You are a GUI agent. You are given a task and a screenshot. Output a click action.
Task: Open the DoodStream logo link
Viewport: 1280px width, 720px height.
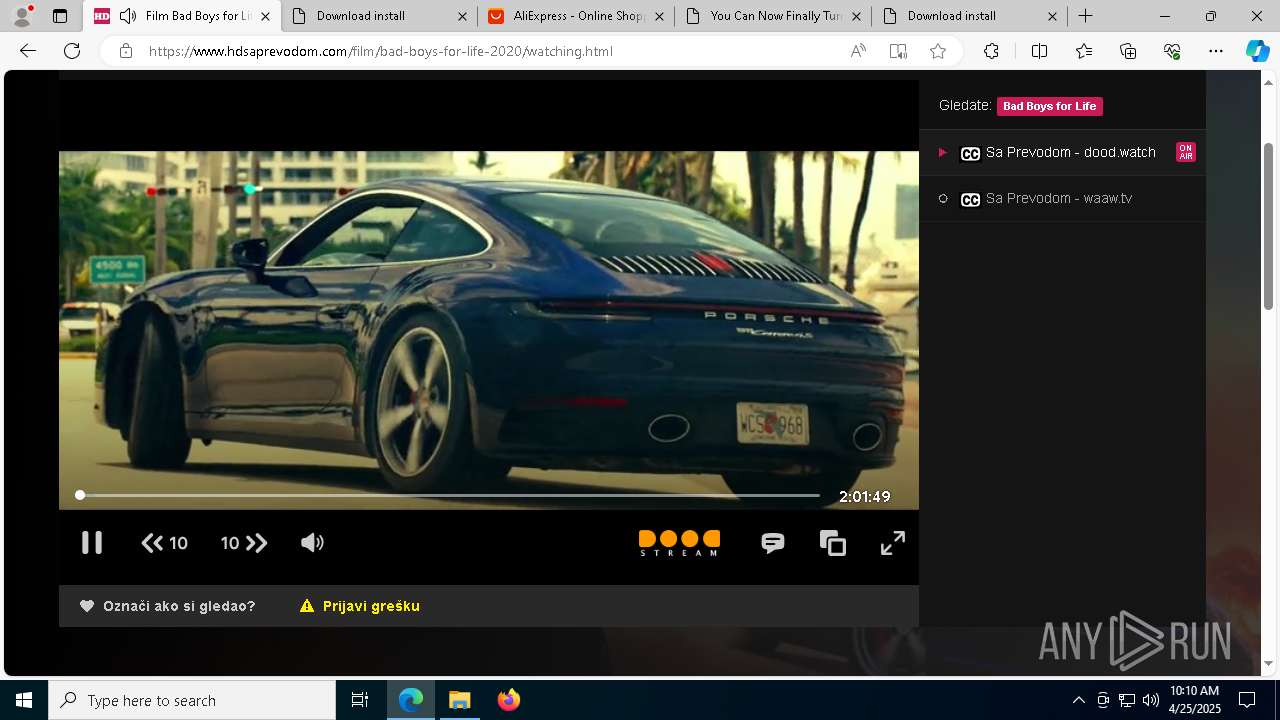point(679,543)
